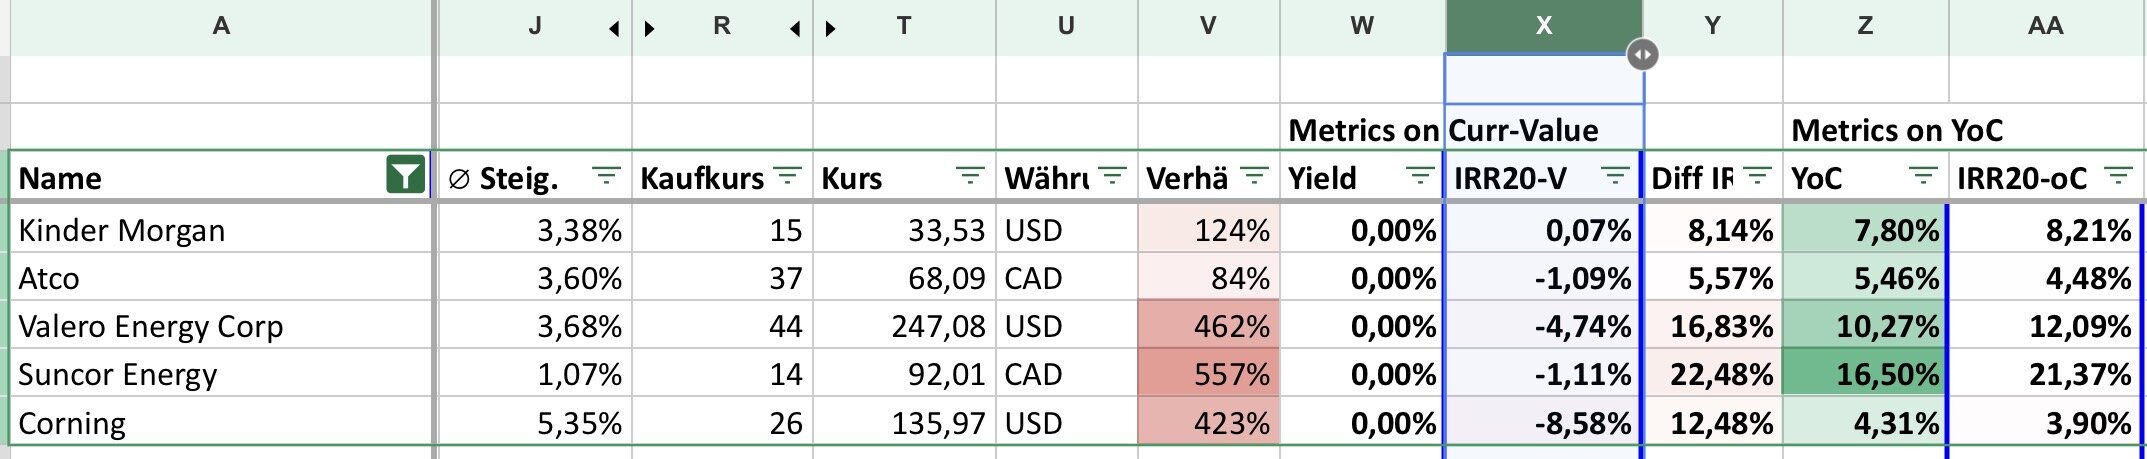This screenshot has height=459, width=2147.
Task: Expand hidden columns left of column J's right arrow
Action: (614, 29)
